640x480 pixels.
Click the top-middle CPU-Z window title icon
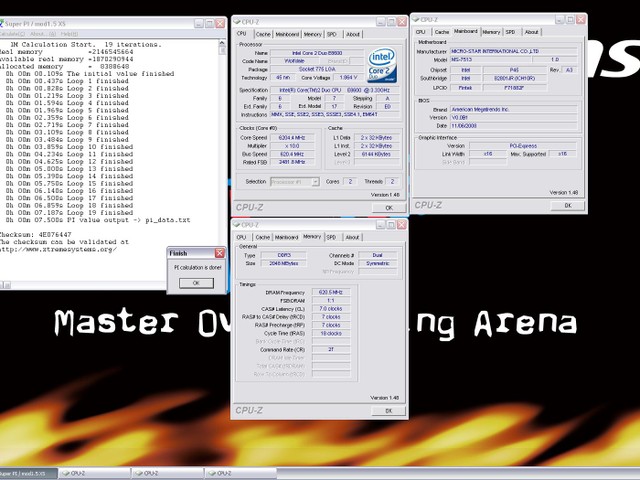236,22
